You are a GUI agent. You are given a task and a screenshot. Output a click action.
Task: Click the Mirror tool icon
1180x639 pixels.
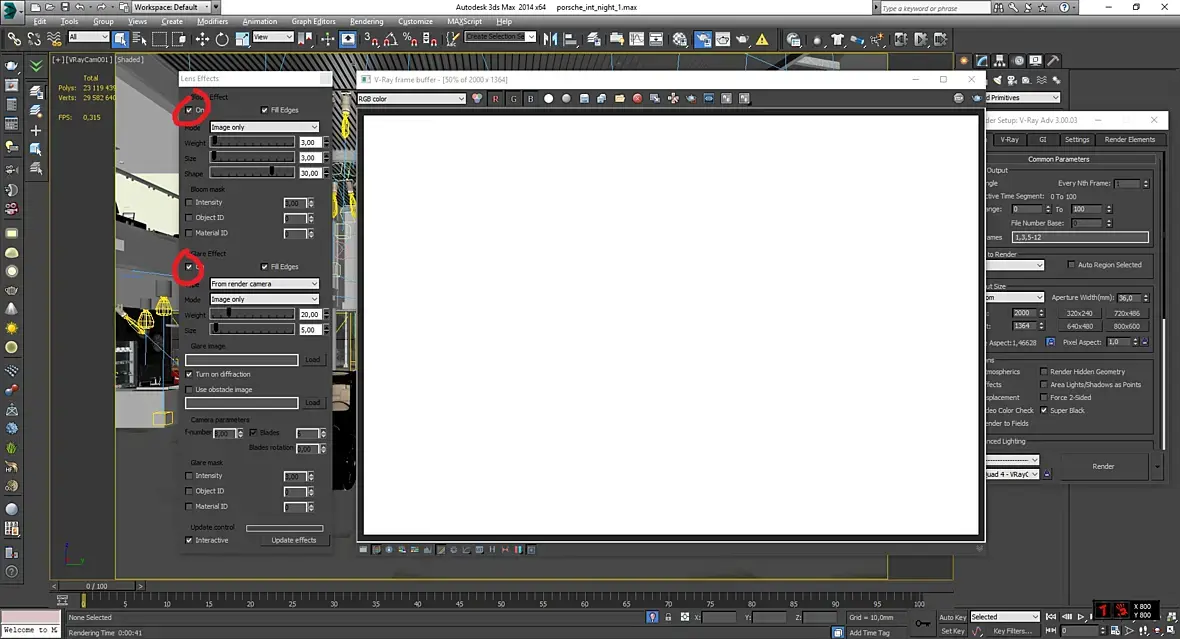pyautogui.click(x=551, y=39)
